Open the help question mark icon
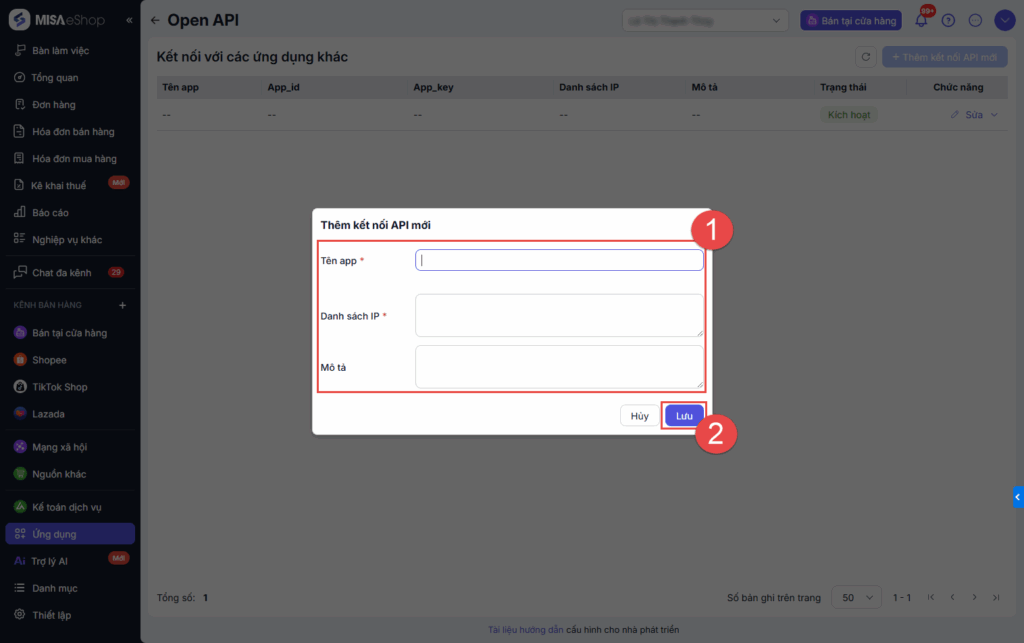This screenshot has height=643, width=1024. (948, 20)
